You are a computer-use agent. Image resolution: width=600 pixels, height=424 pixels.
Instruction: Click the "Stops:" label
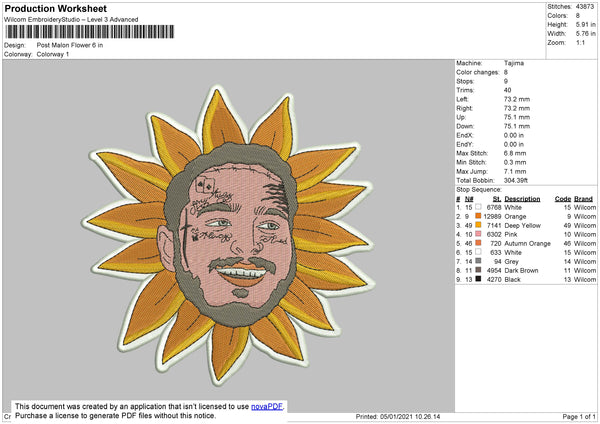point(465,81)
